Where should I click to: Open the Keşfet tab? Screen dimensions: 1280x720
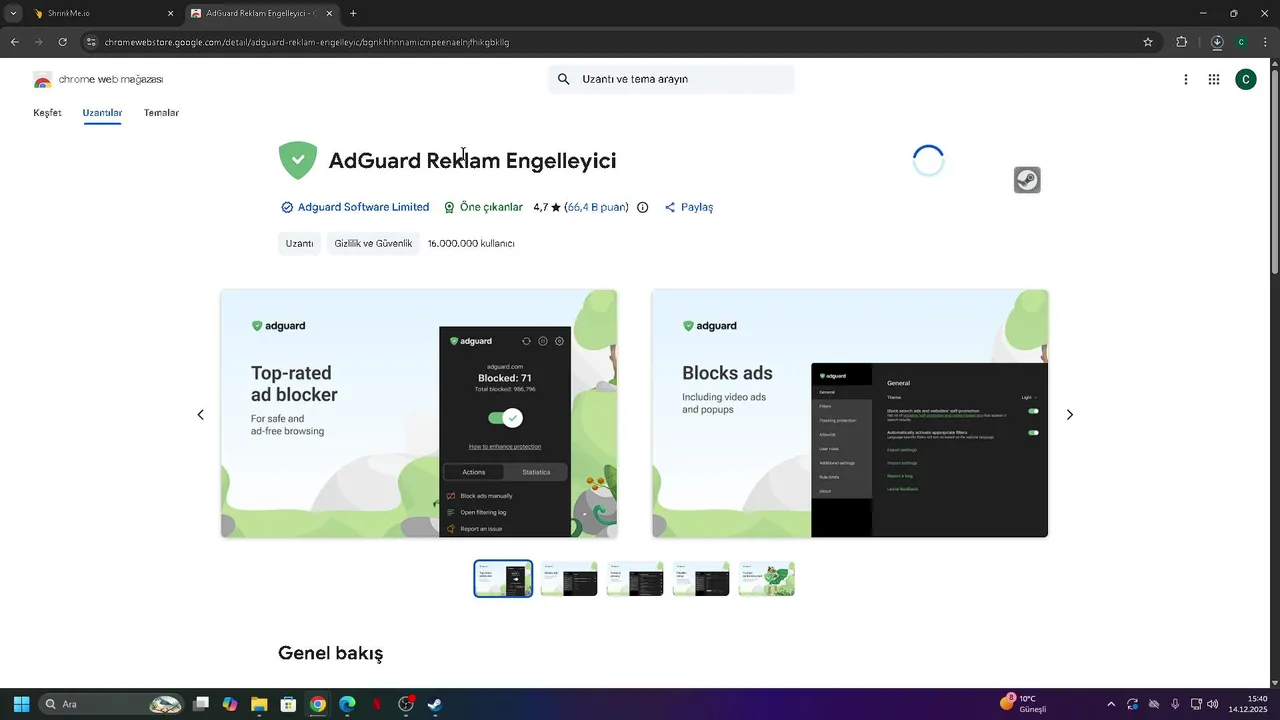[x=47, y=113]
